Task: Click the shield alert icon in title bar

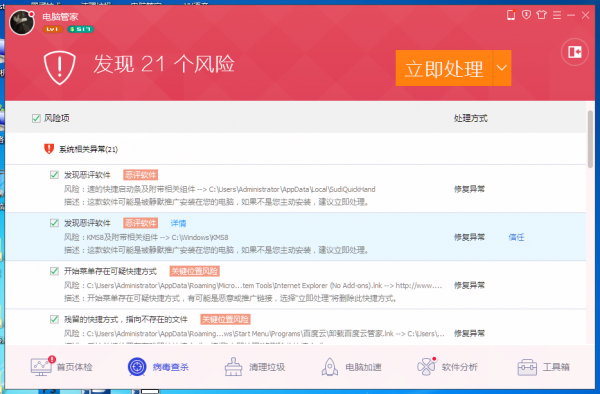Action: coord(527,15)
